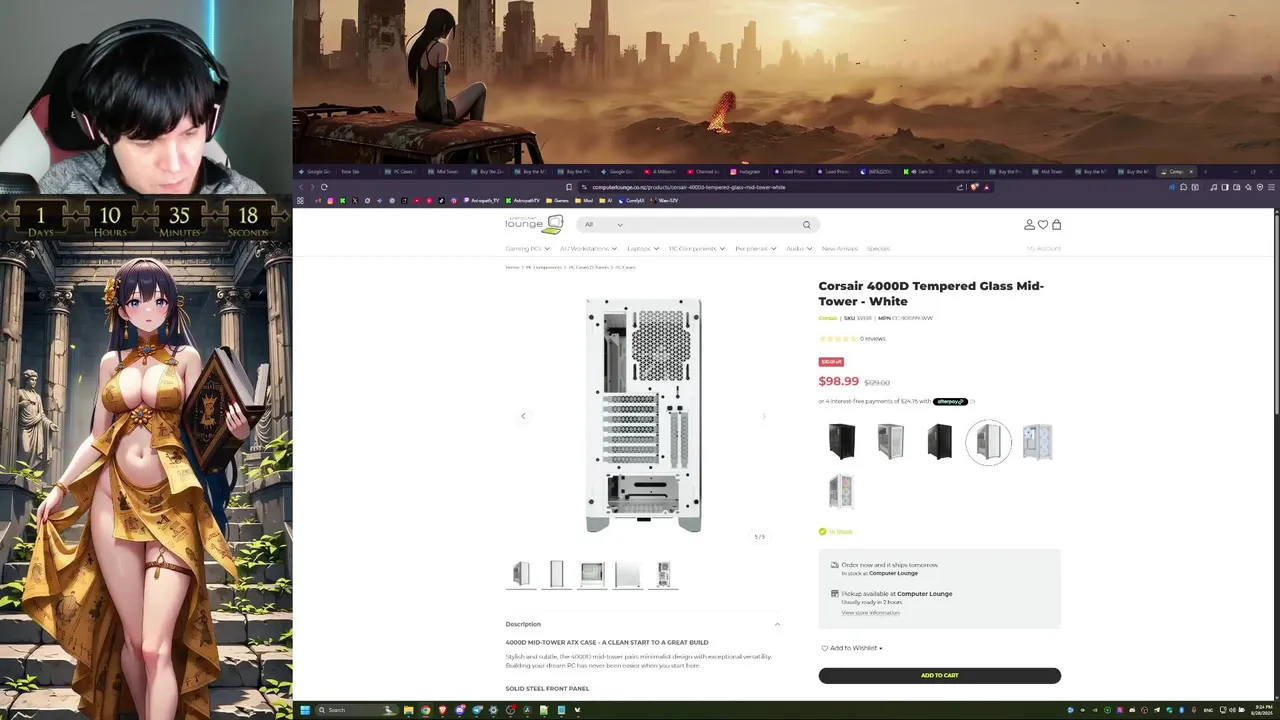
Task: Open Brave browser from the taskbar
Action: point(442,710)
